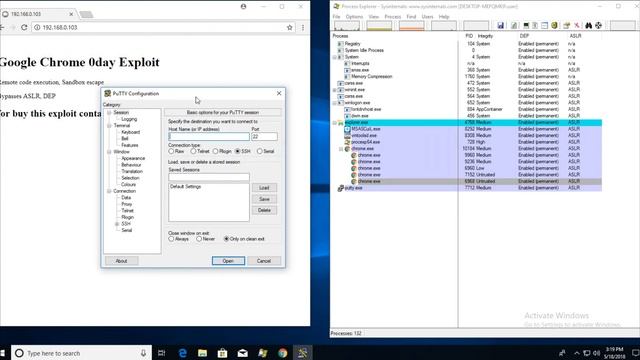Toggle the Show Lower Pane icon
The image size is (640, 360).
click(x=544, y=25)
